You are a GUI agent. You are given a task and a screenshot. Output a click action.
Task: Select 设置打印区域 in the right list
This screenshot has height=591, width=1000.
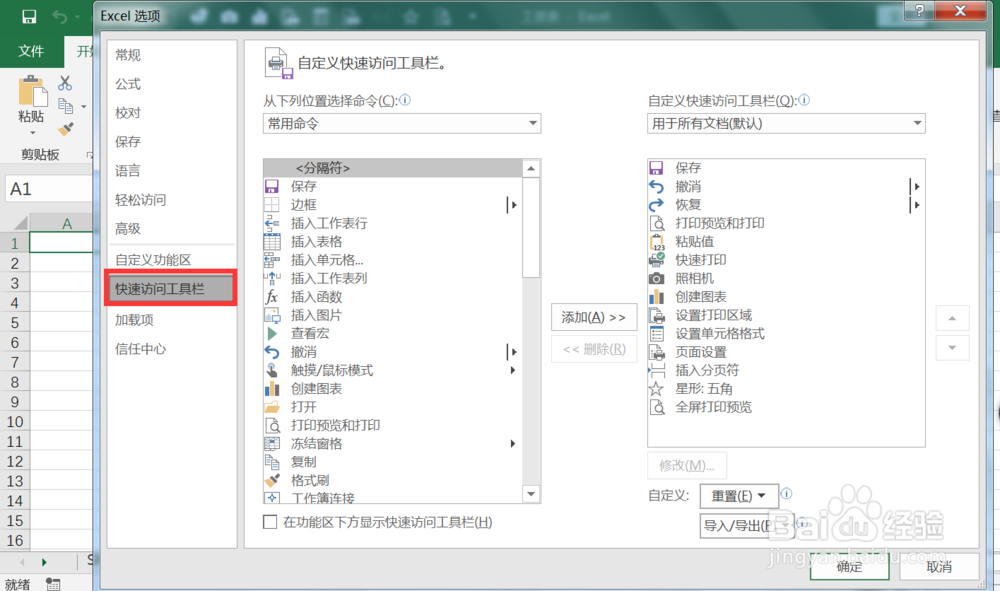pos(786,316)
